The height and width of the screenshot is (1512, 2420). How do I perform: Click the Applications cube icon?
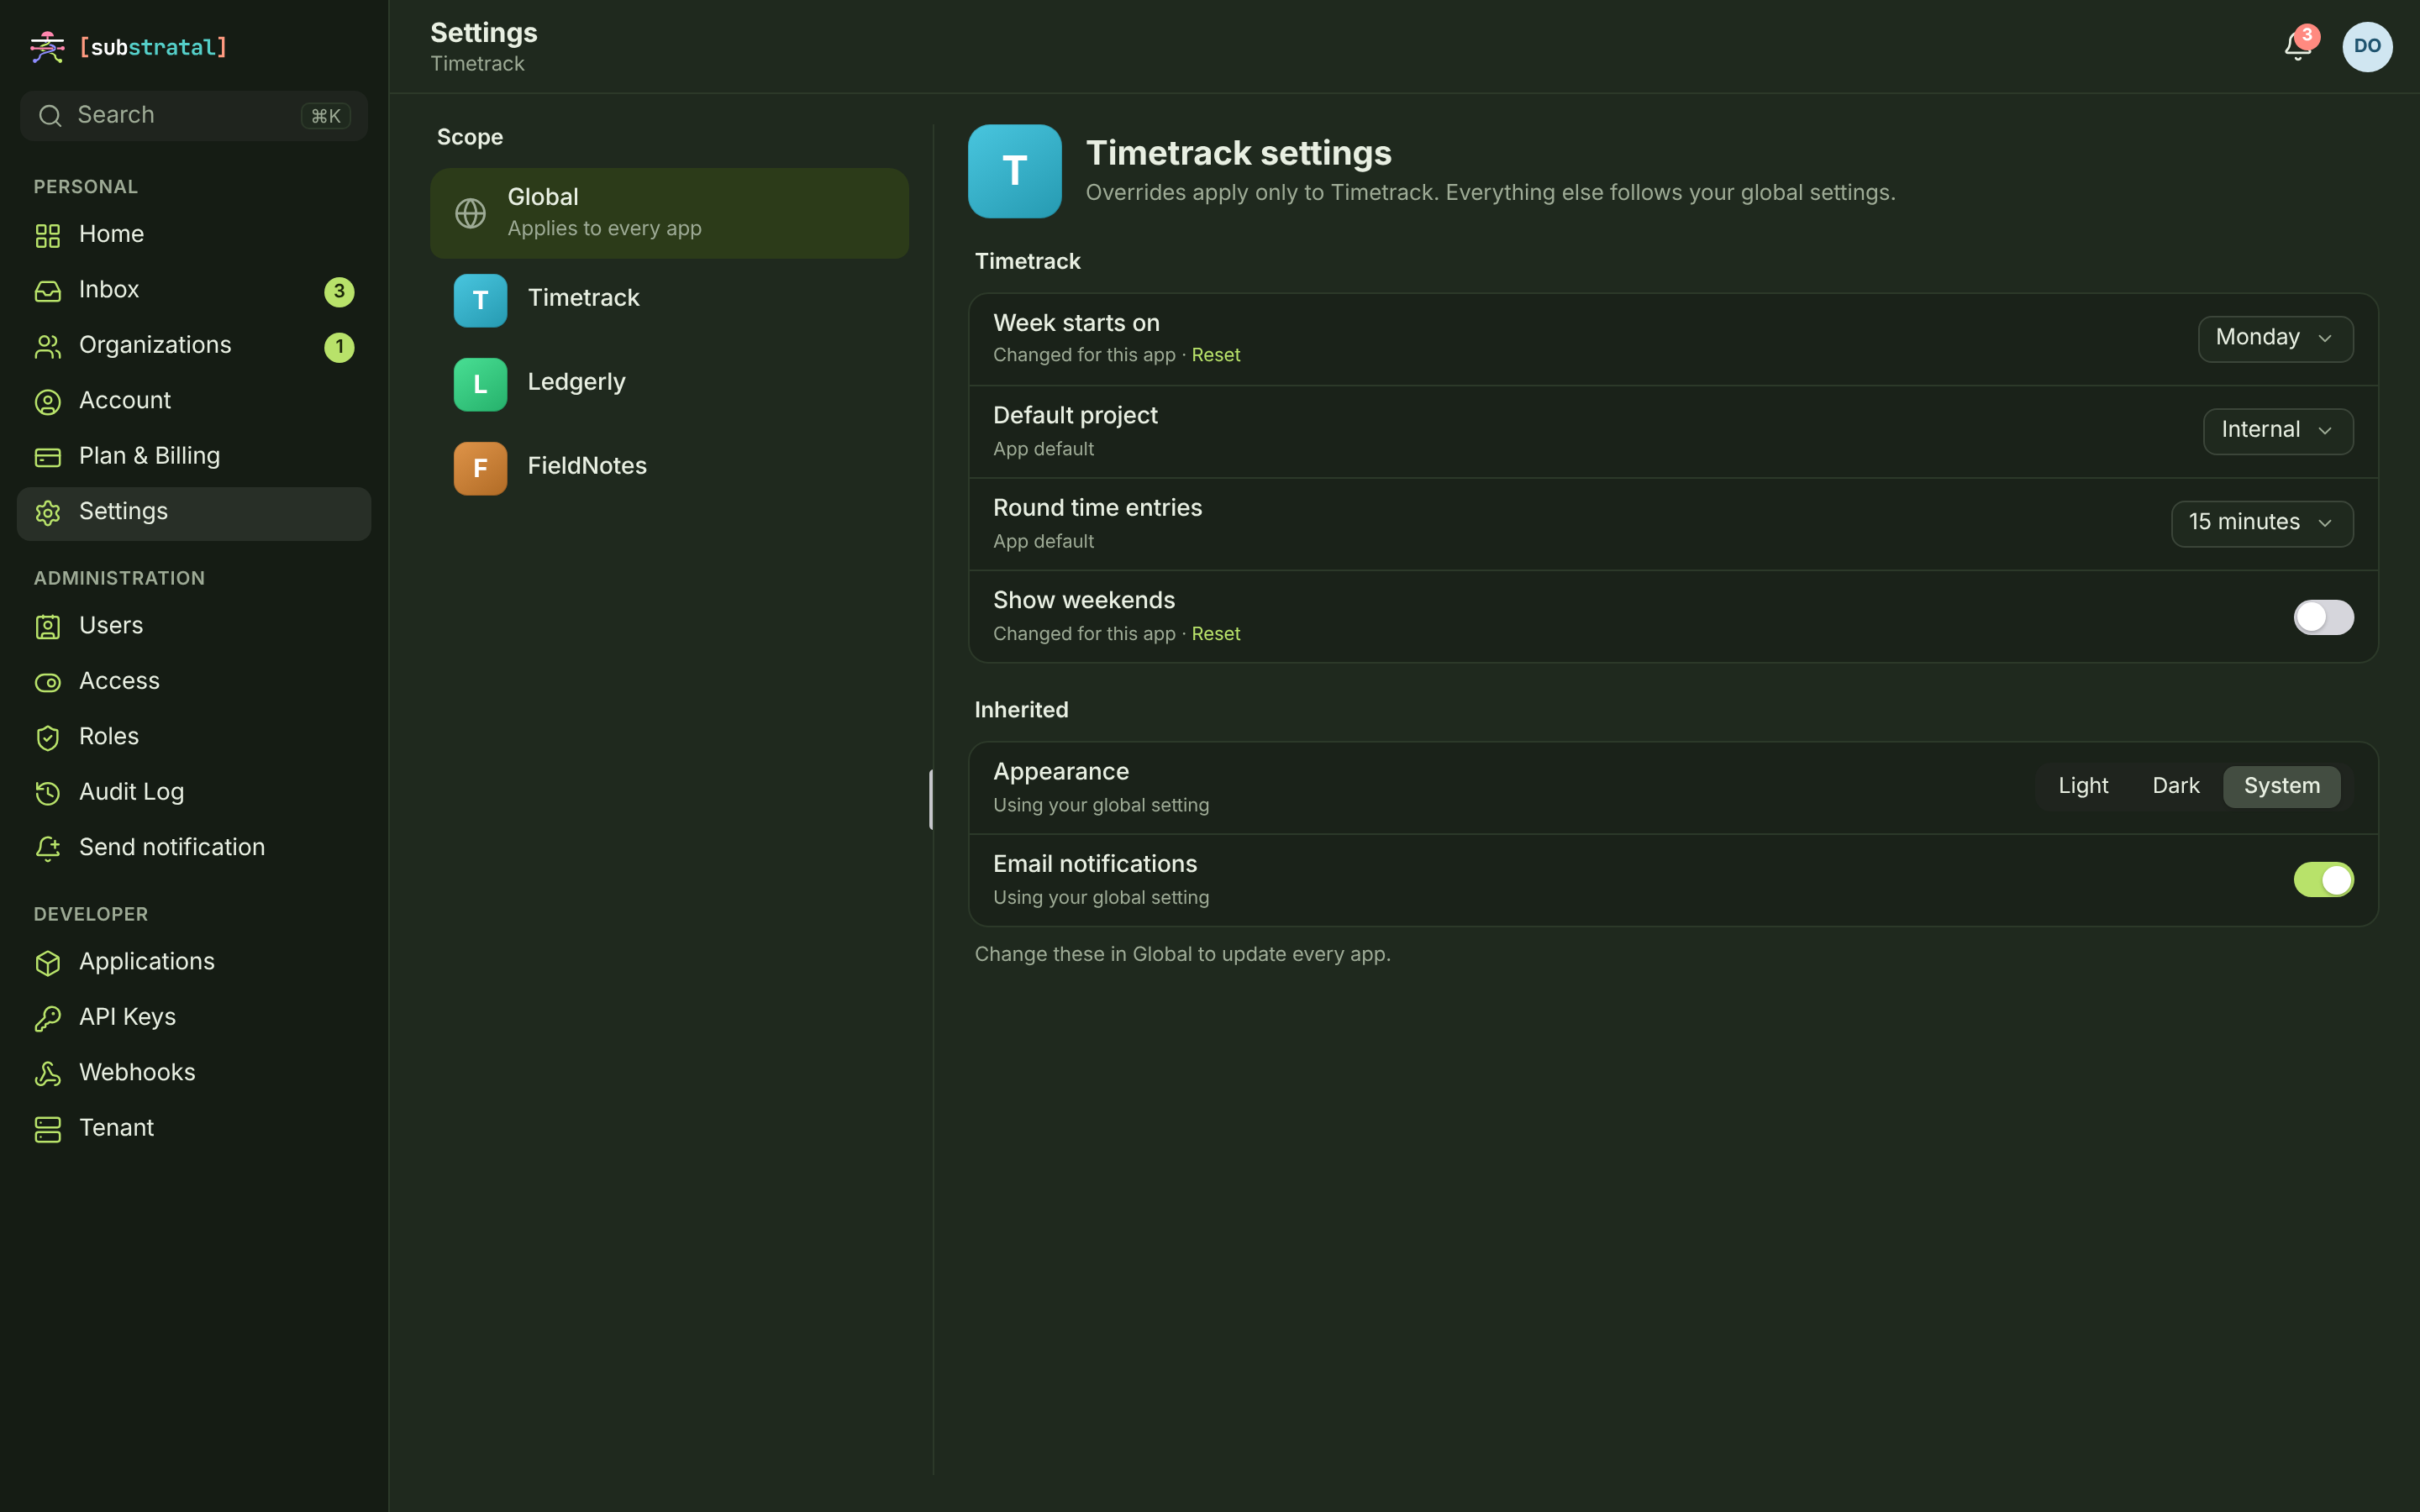coord(48,963)
